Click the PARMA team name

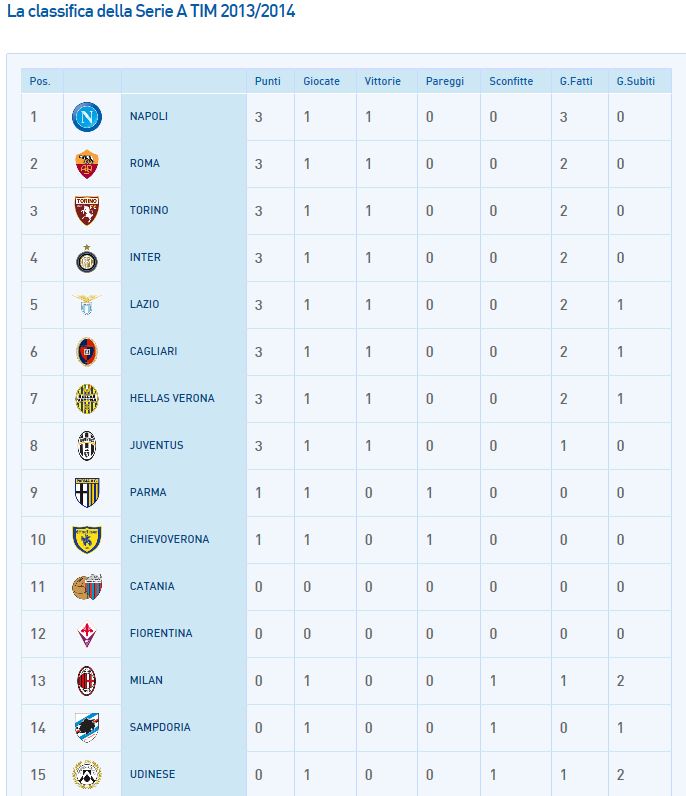click(148, 493)
